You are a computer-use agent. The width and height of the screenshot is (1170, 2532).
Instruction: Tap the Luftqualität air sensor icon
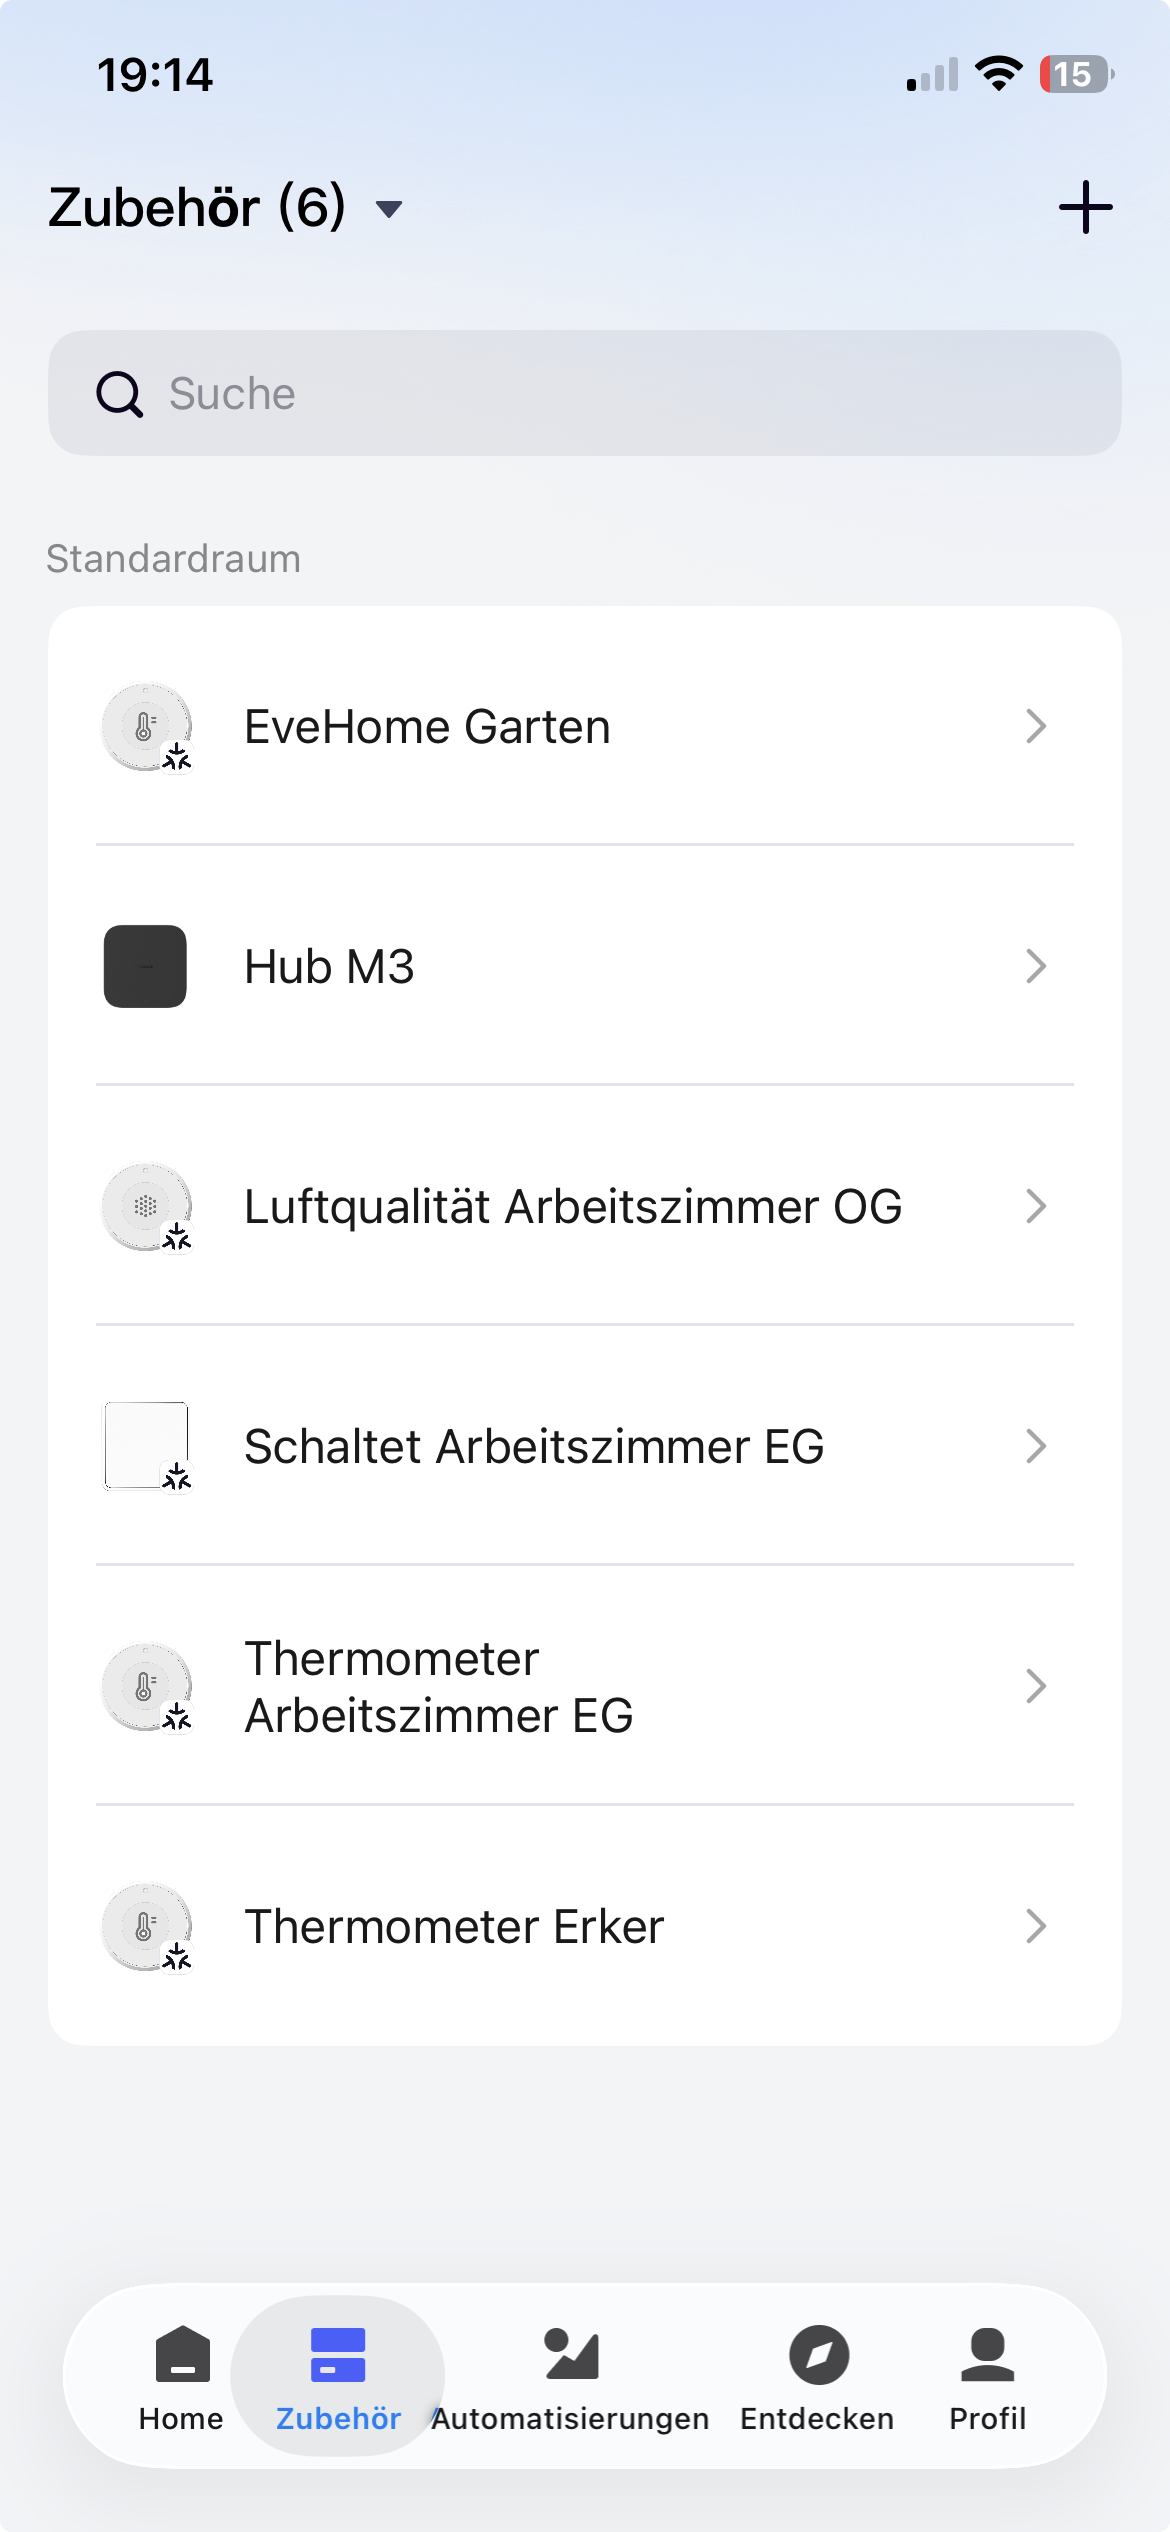(x=146, y=1206)
